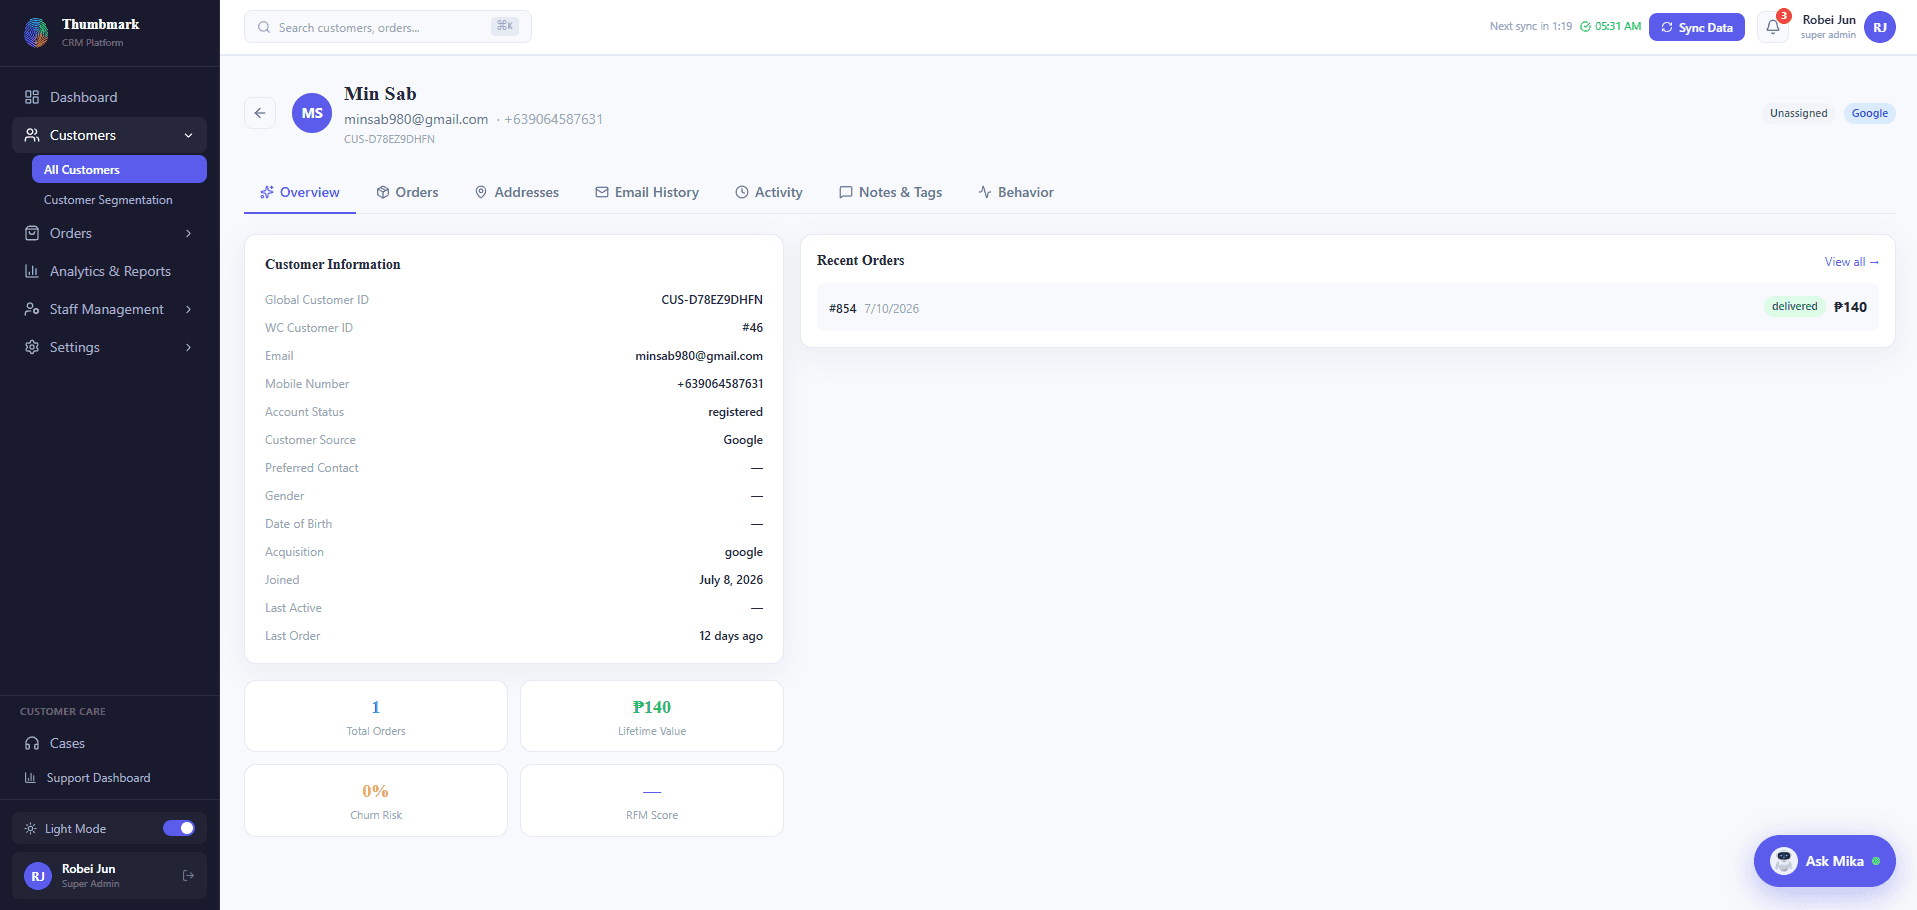This screenshot has width=1917, height=910.
Task: Click the Unassigned label
Action: [x=1798, y=113]
